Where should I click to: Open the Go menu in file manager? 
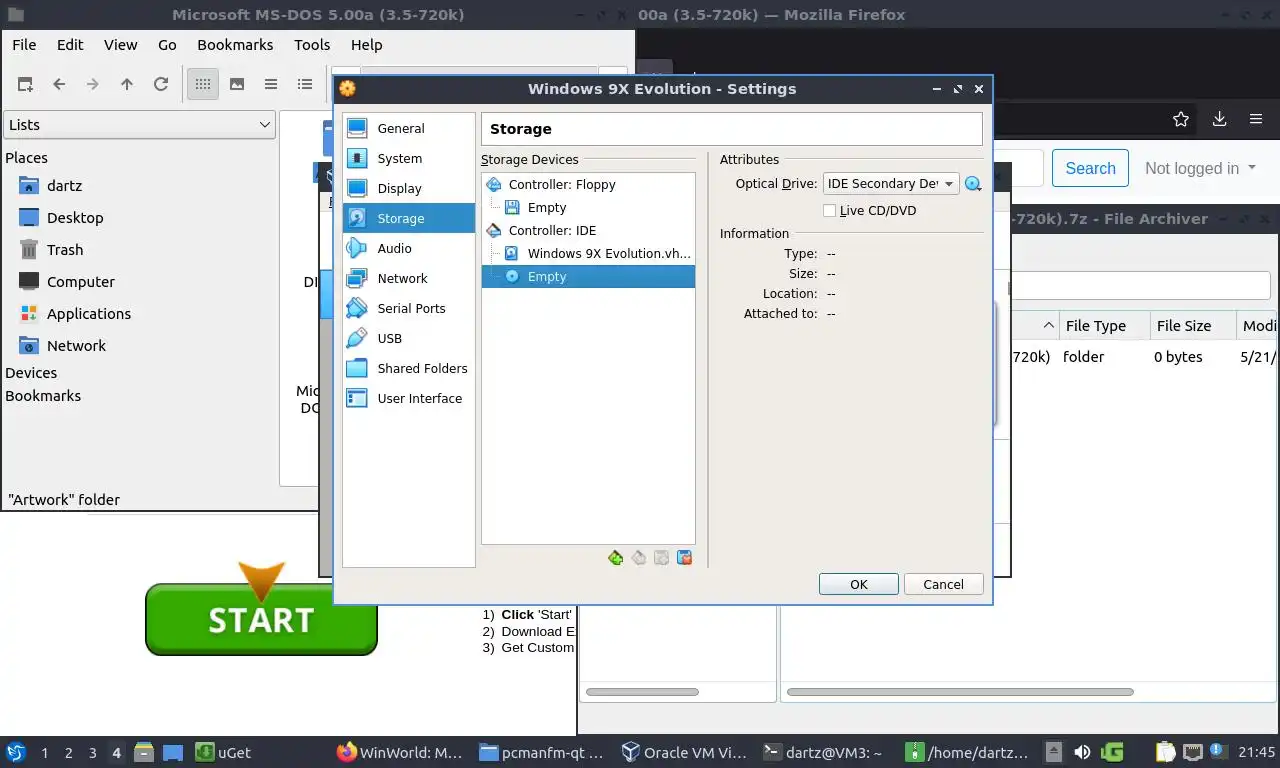click(167, 44)
